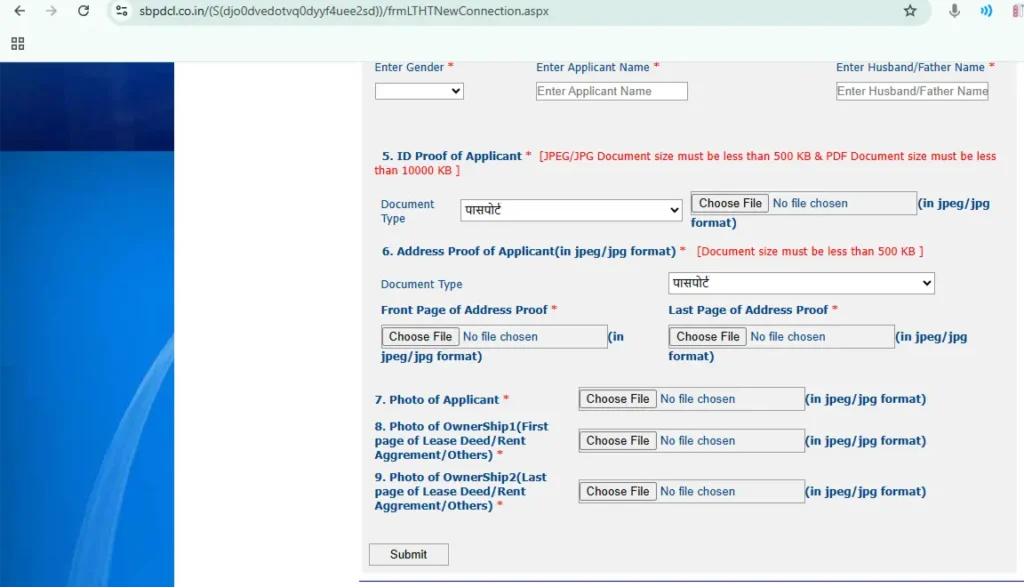Choose File for Photo of Applicant
The image size is (1024, 587).
(618, 399)
